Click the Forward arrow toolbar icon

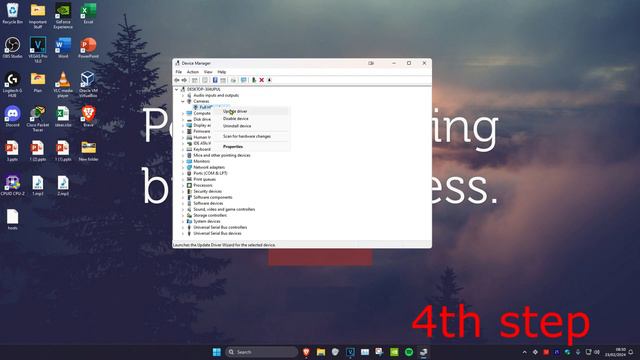click(x=184, y=80)
